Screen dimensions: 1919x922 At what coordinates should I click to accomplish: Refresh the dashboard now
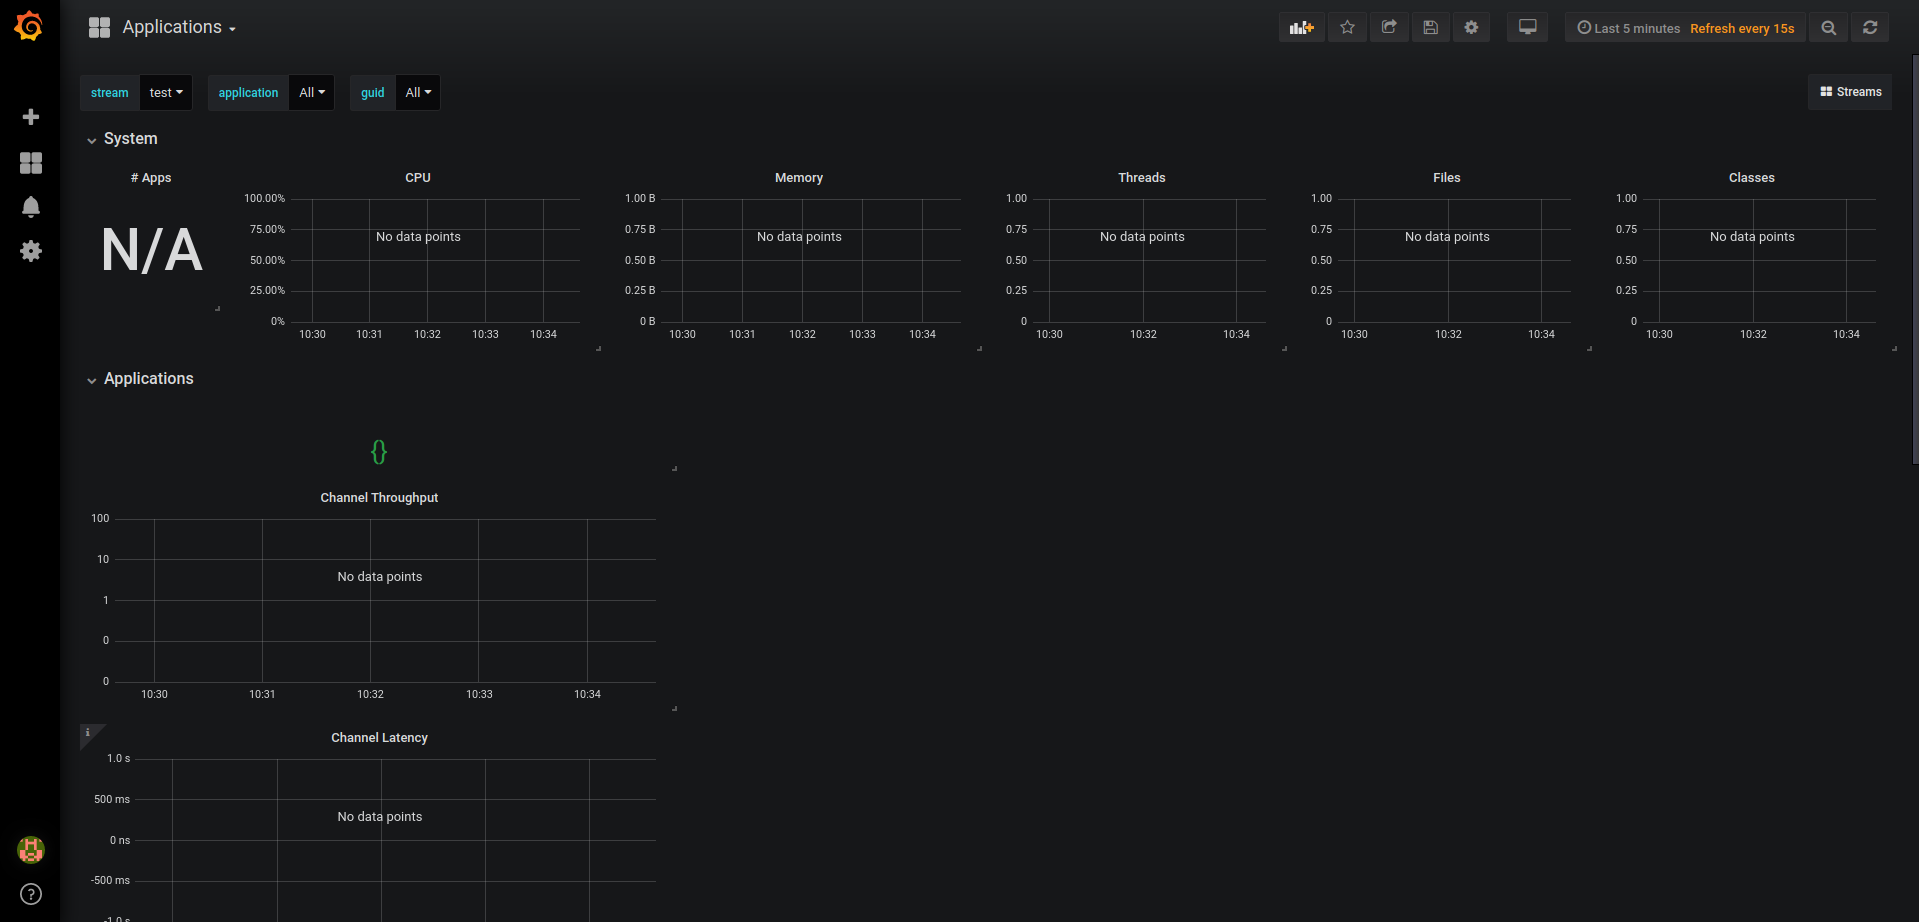click(x=1870, y=28)
